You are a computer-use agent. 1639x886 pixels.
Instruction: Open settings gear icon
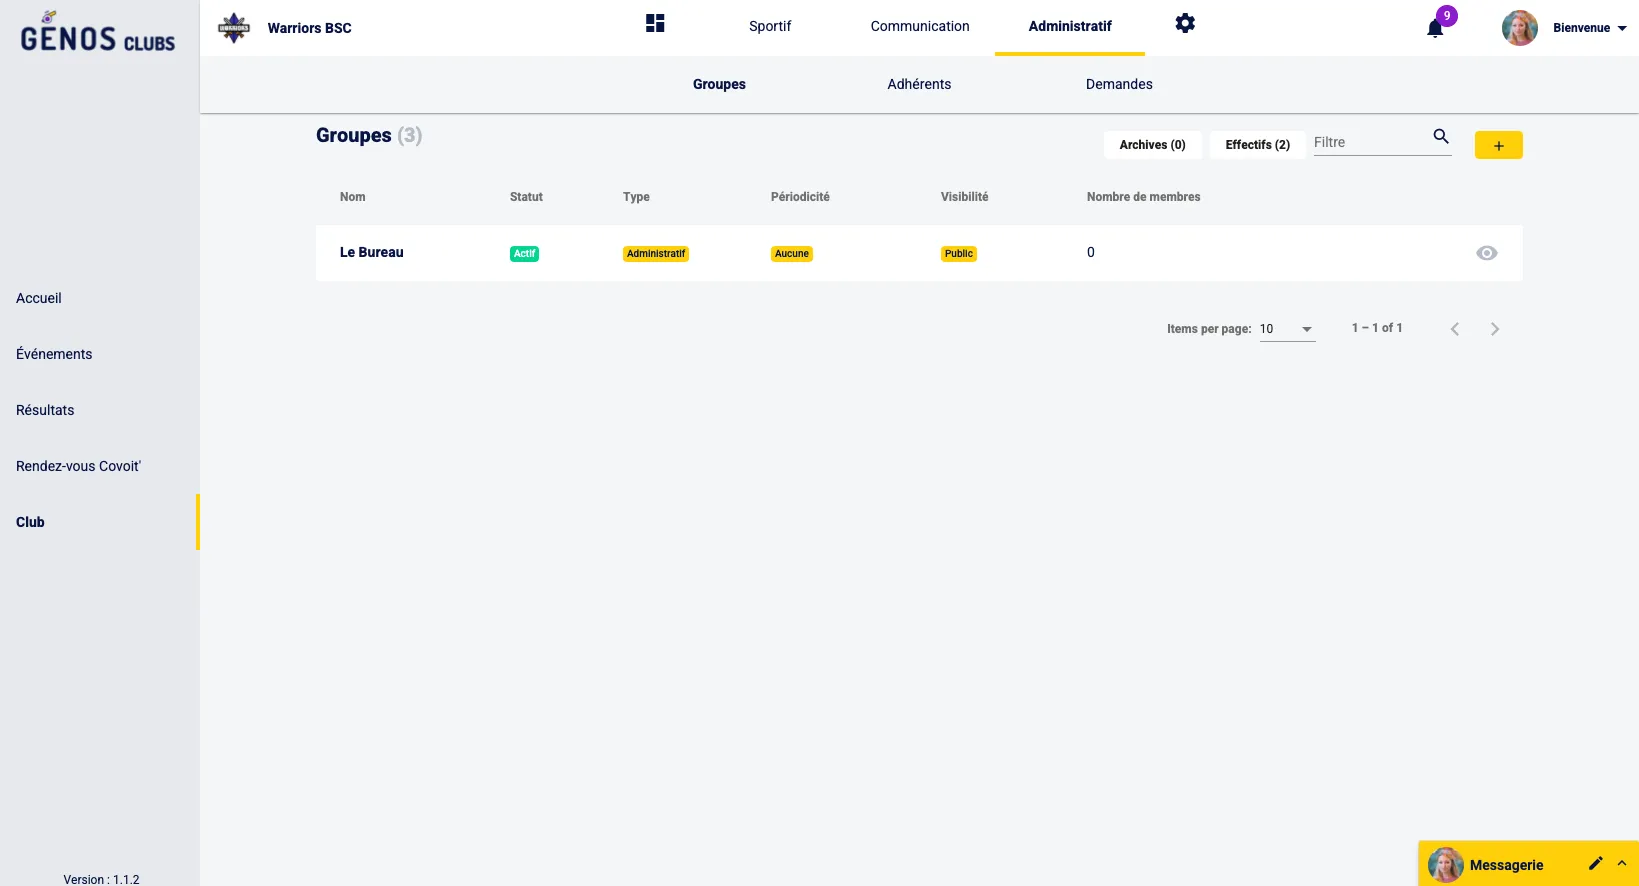coord(1185,24)
